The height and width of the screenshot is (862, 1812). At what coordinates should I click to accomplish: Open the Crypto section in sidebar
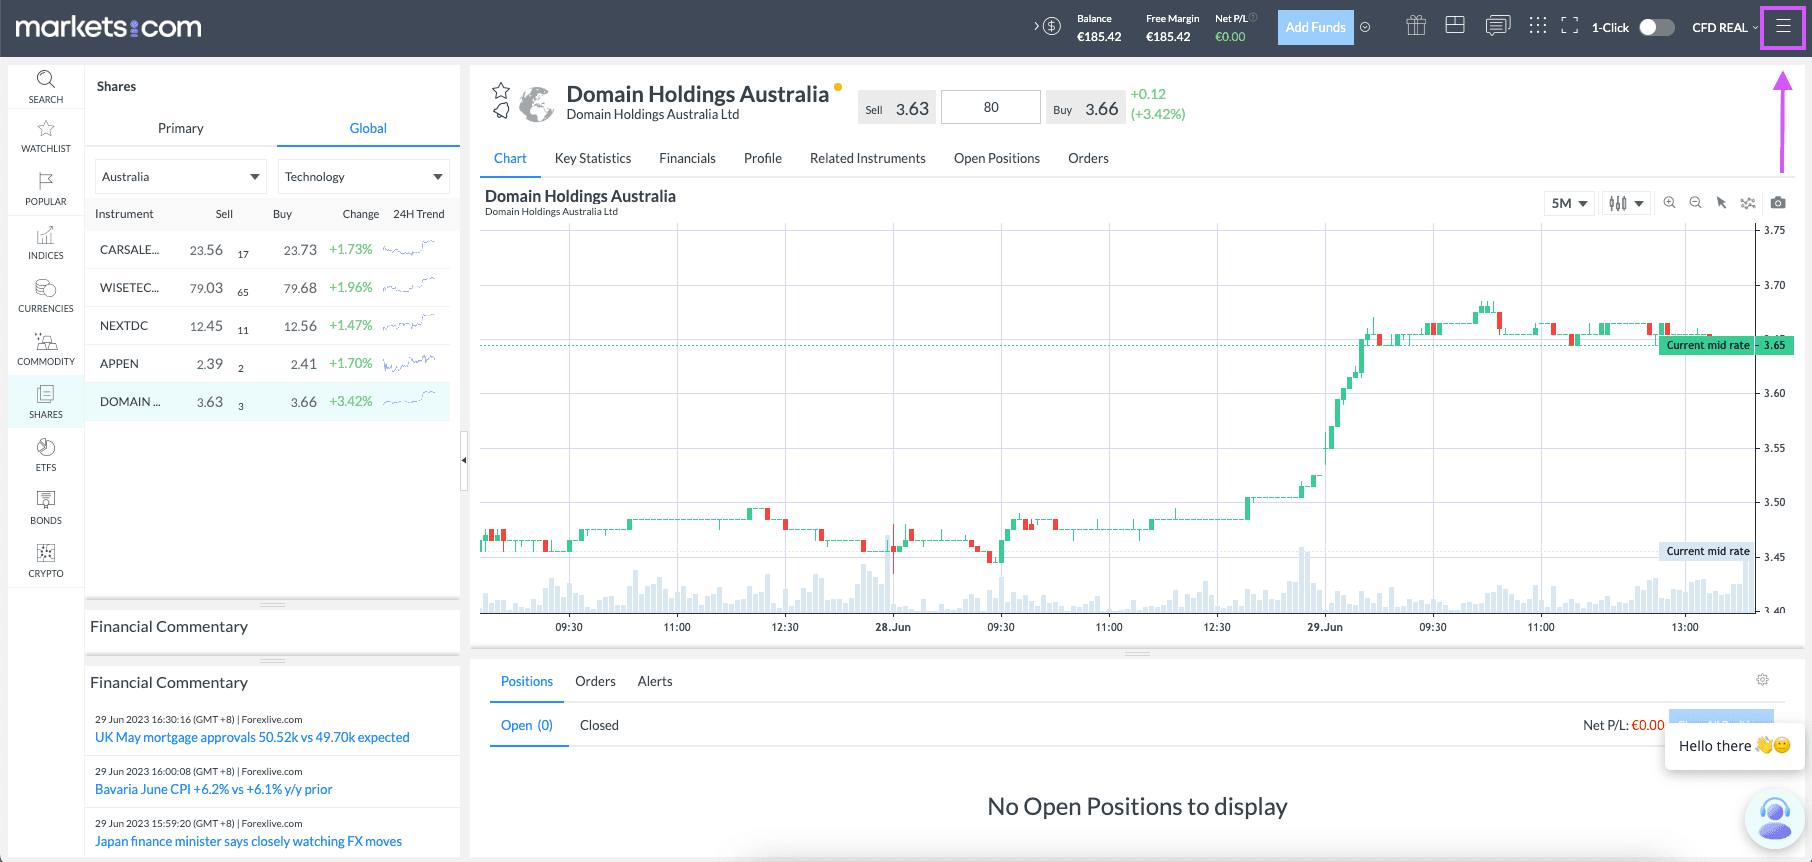(46, 560)
